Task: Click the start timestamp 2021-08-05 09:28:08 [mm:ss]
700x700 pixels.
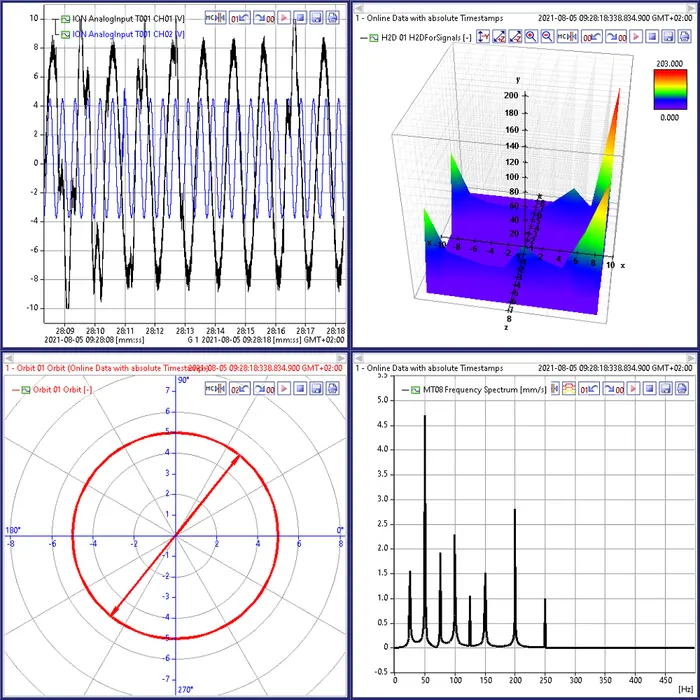Action: click(x=94, y=340)
